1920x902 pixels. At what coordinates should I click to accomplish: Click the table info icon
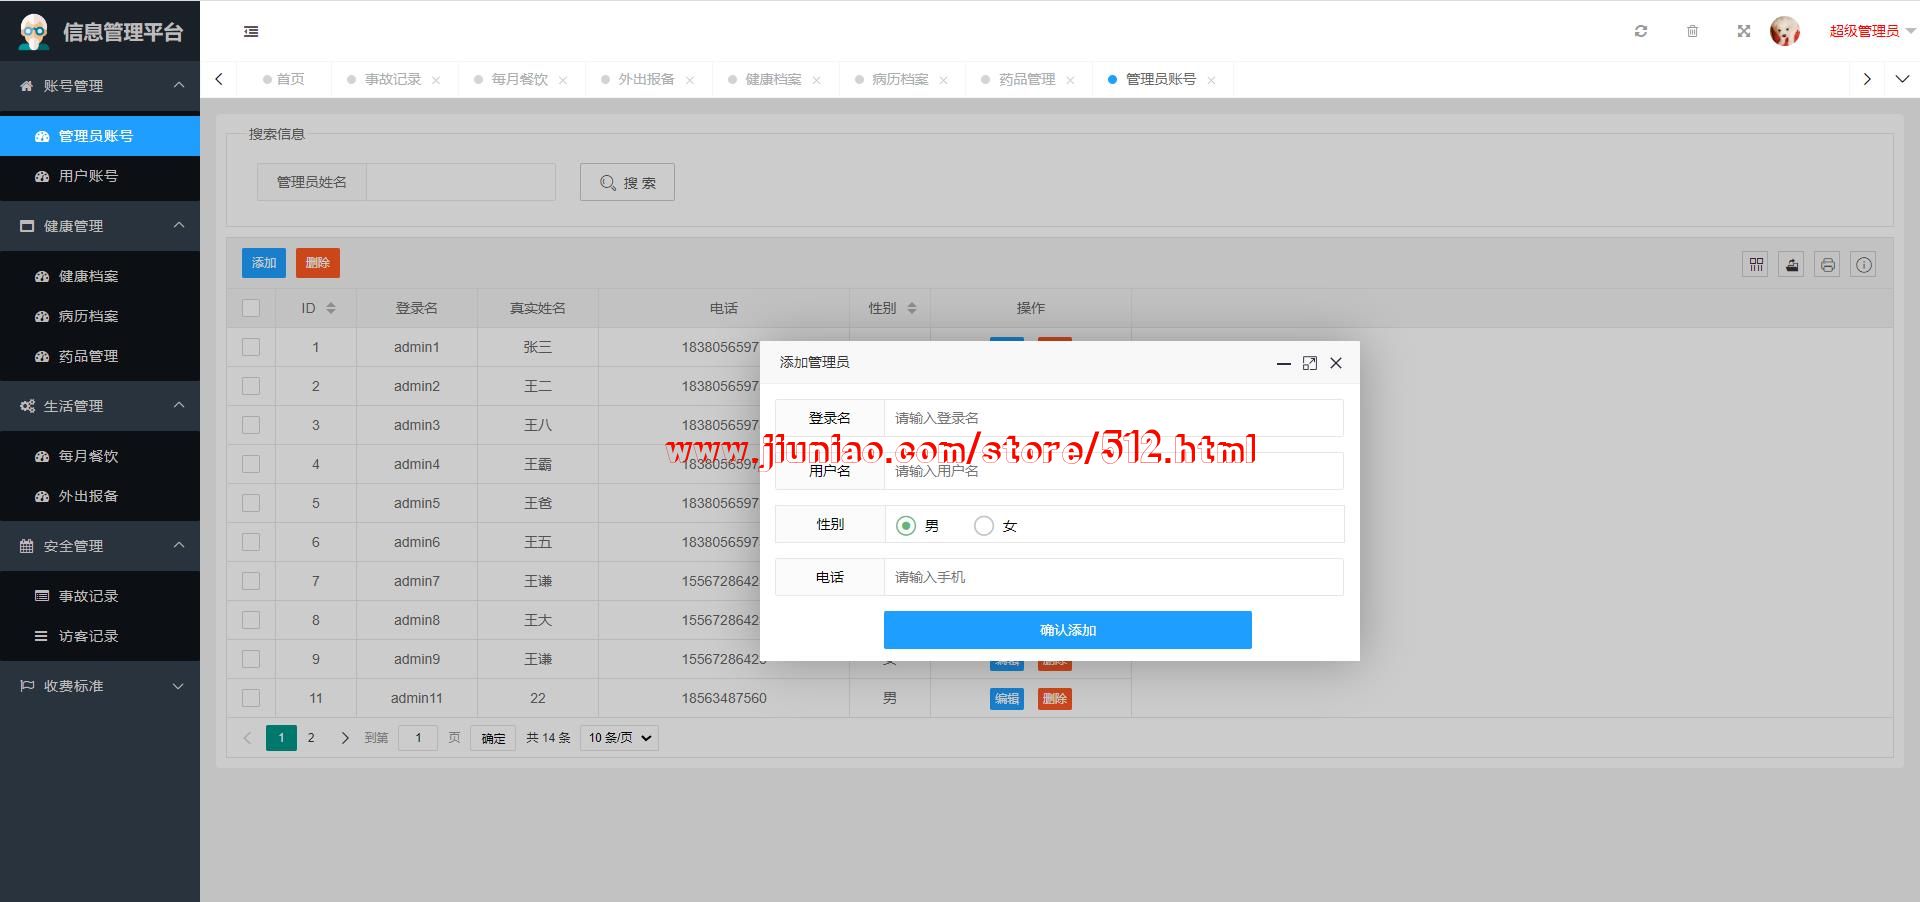pos(1864,264)
